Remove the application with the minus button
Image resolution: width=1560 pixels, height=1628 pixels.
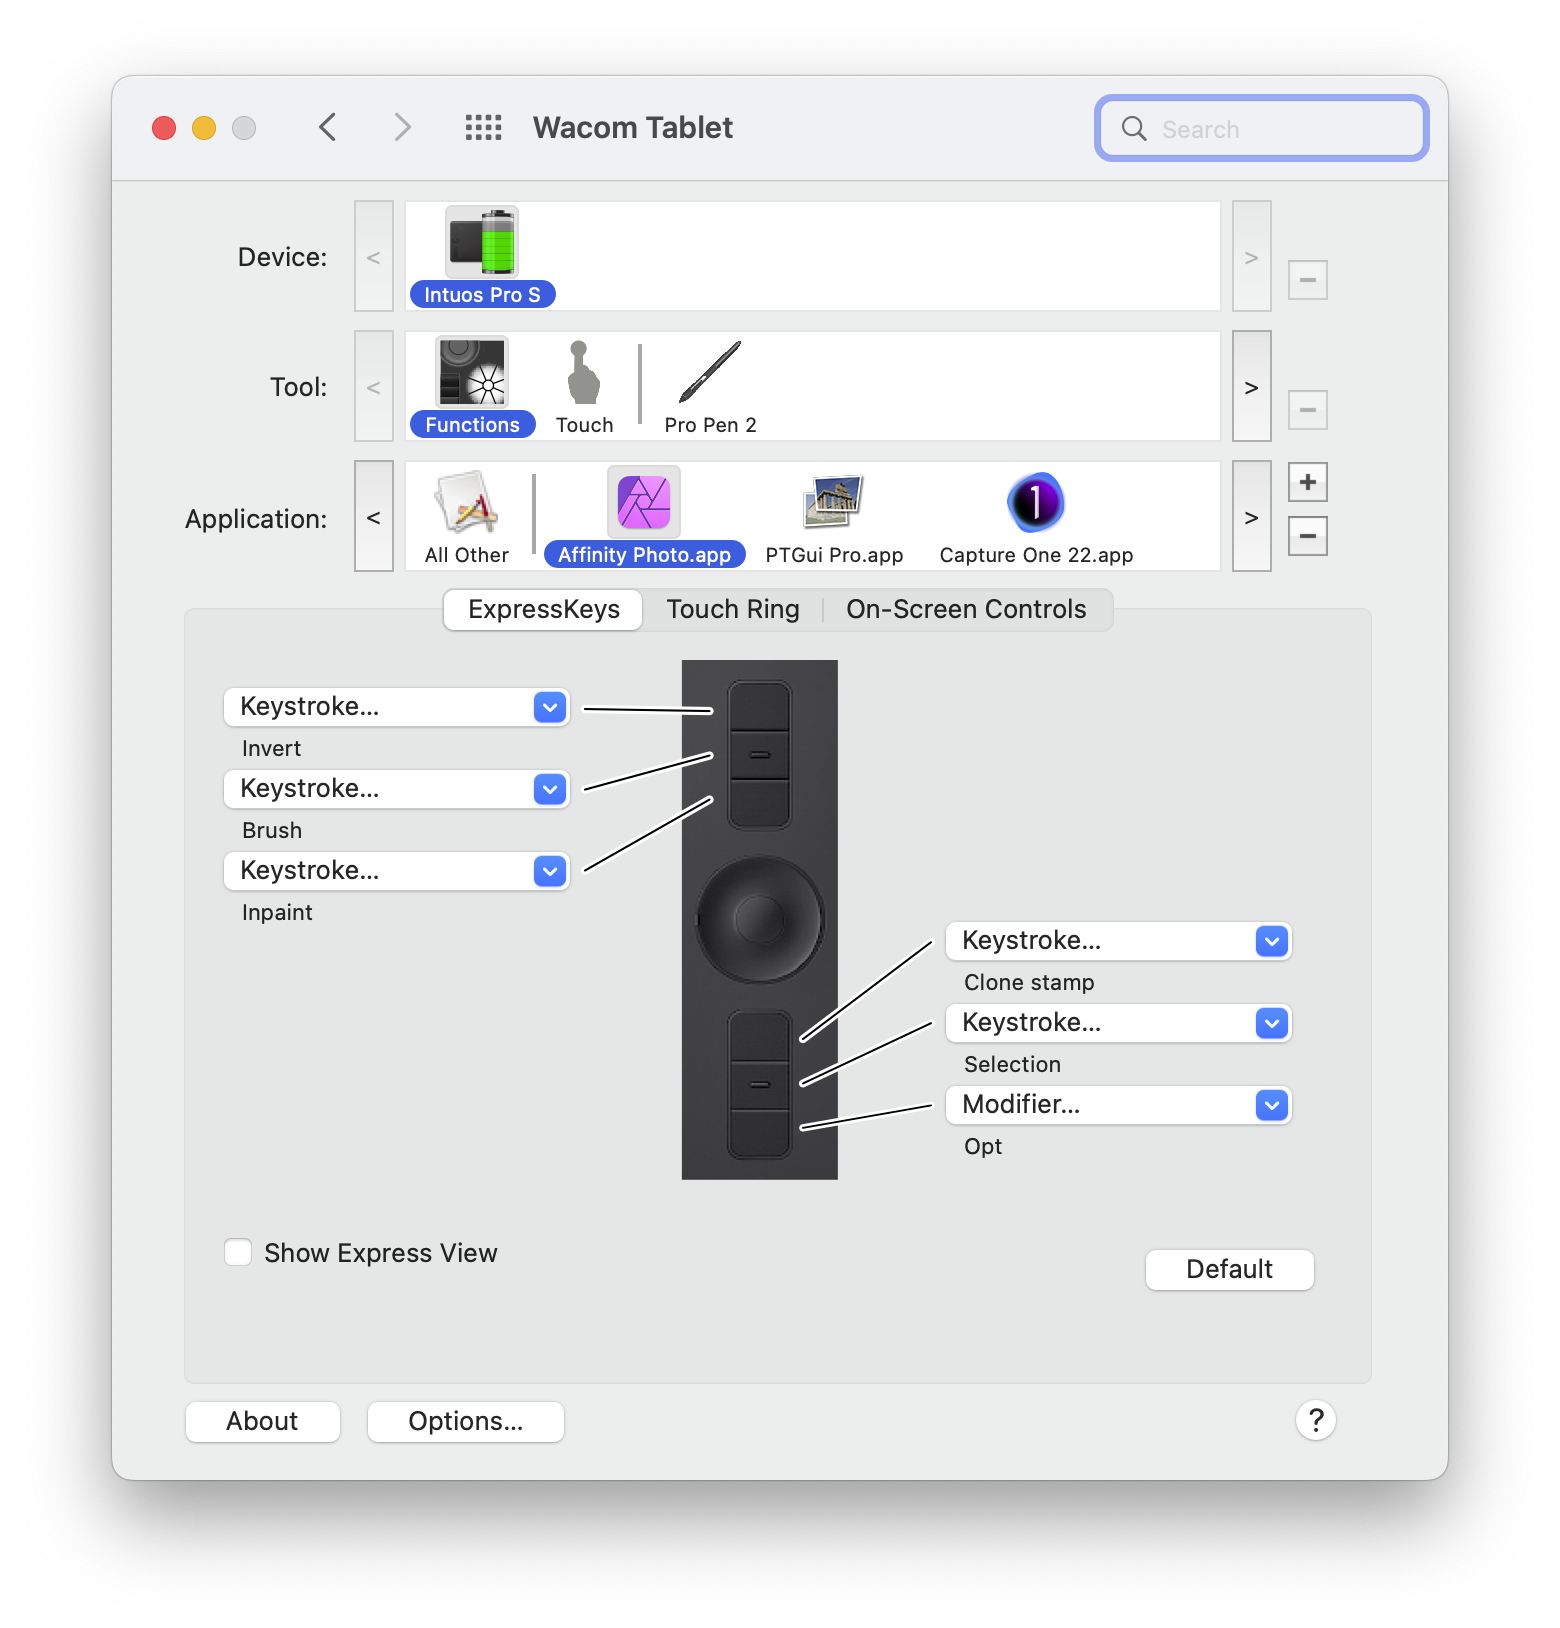(x=1308, y=536)
